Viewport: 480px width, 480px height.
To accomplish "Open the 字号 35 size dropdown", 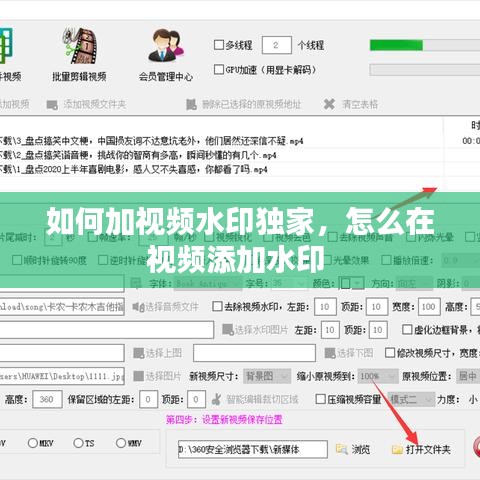I will coord(289,284).
